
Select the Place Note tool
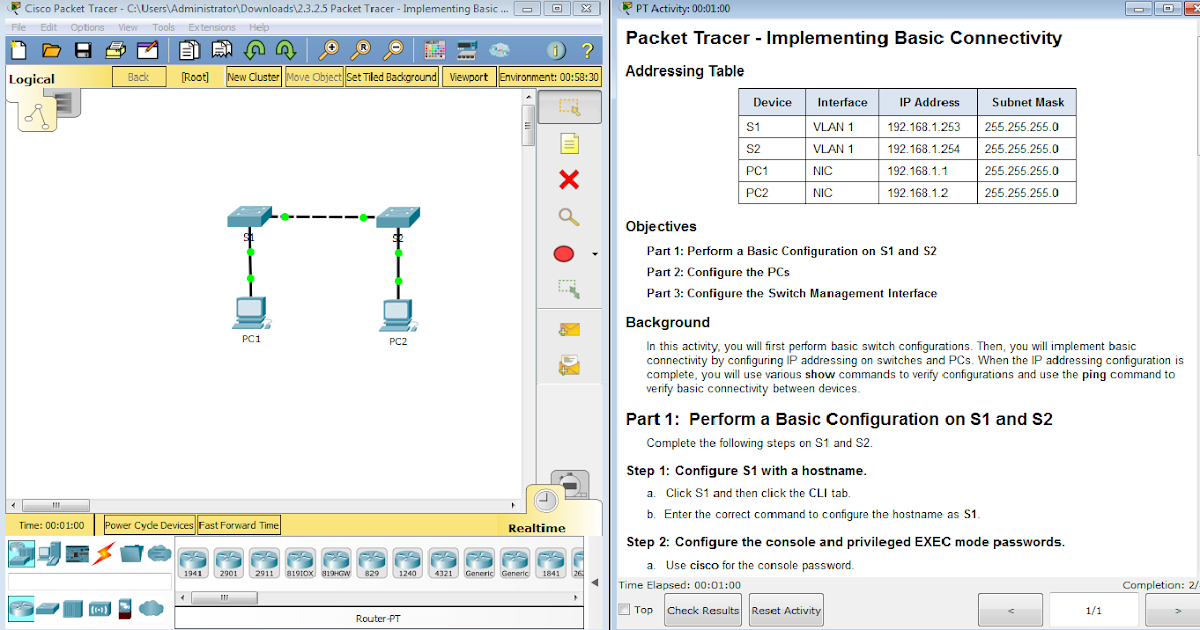[x=569, y=143]
